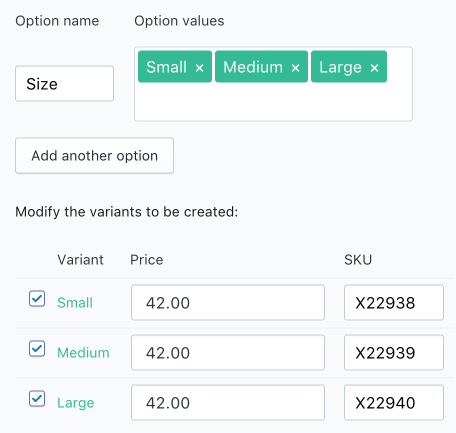
Task: Edit the SKU field X22938
Action: 394,303
